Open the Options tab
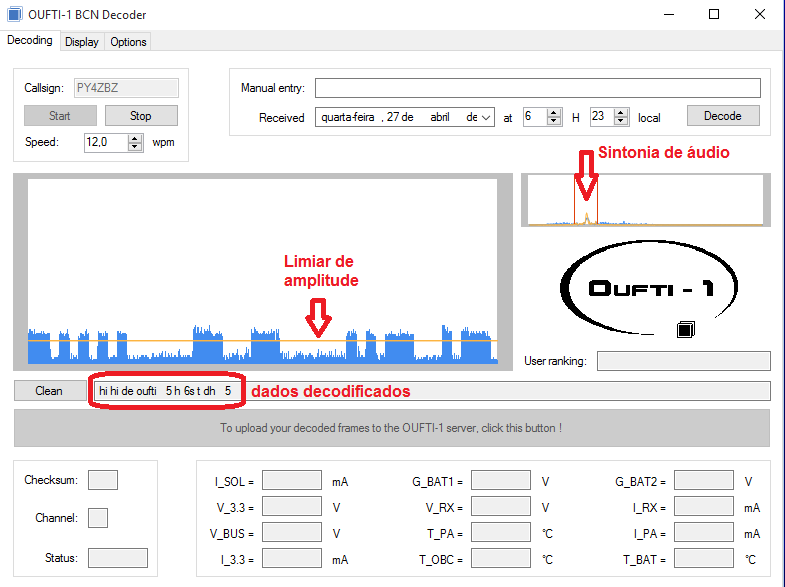Viewport: 785px width, 587px height. [x=128, y=42]
